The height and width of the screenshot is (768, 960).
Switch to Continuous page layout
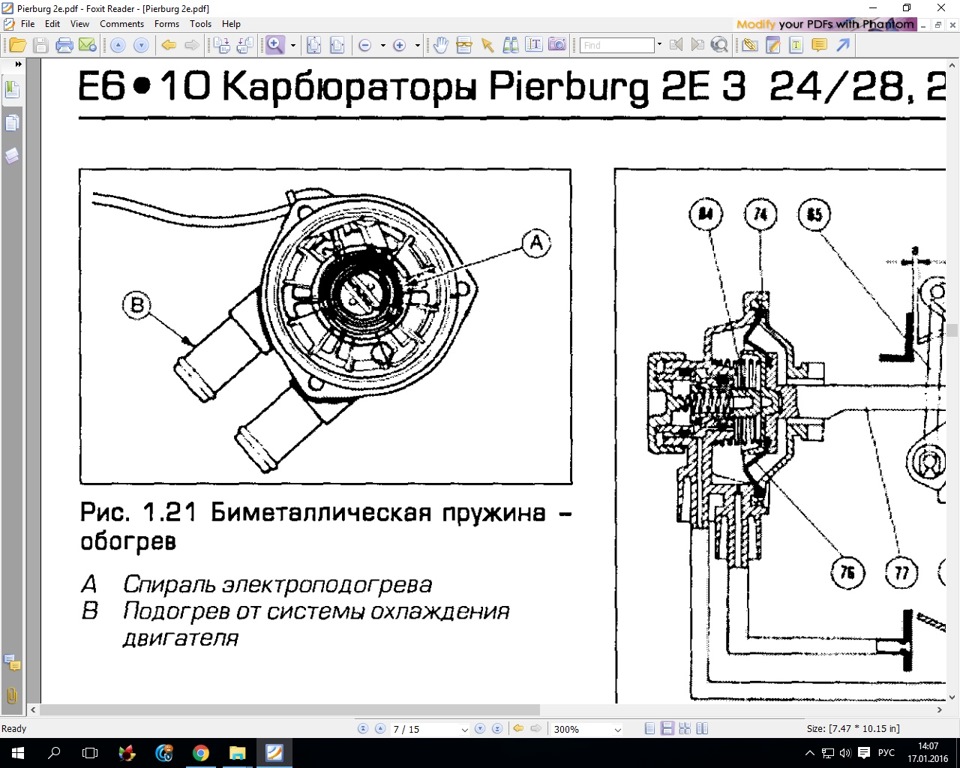(x=668, y=729)
